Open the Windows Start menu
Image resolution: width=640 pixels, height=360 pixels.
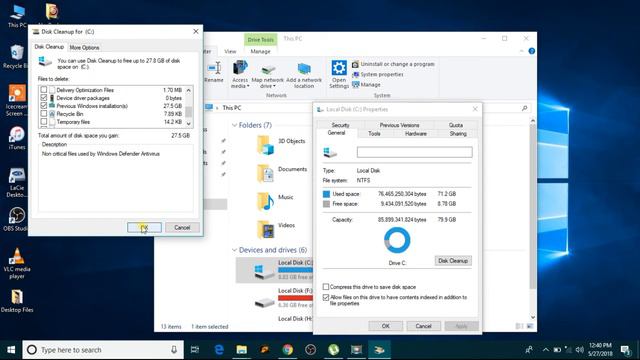[x=11, y=350]
